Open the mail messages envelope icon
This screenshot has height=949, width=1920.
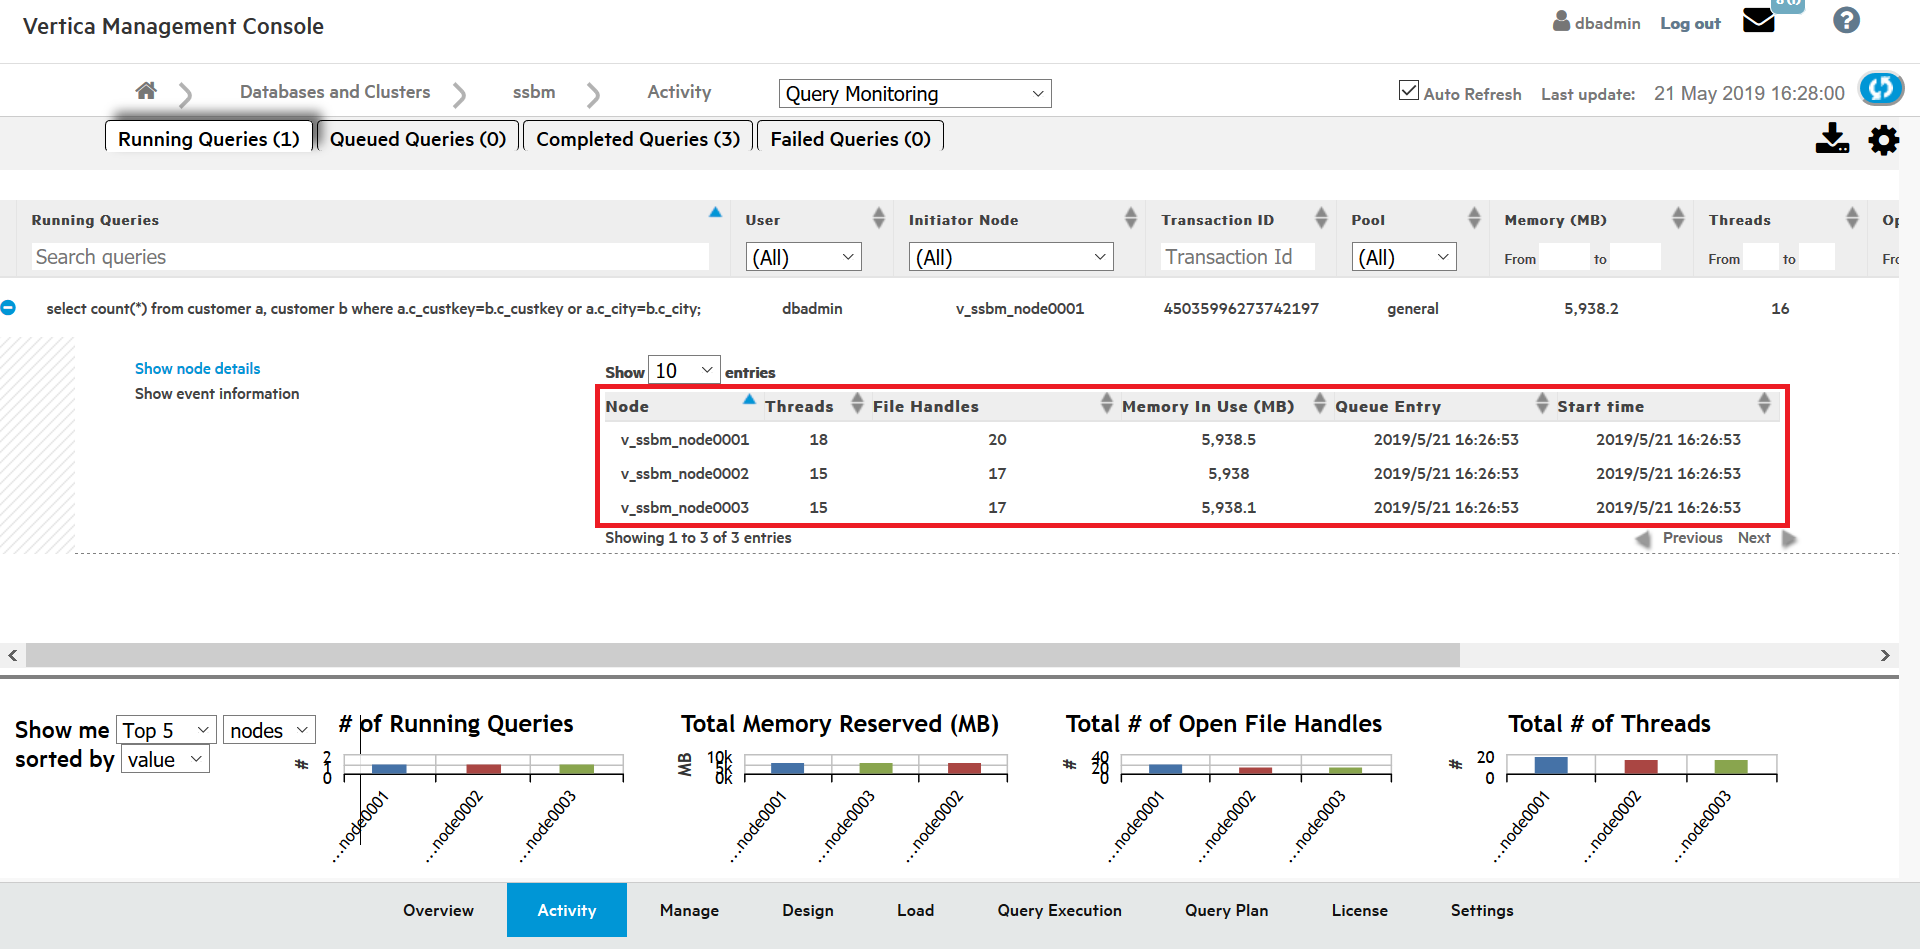click(1758, 21)
